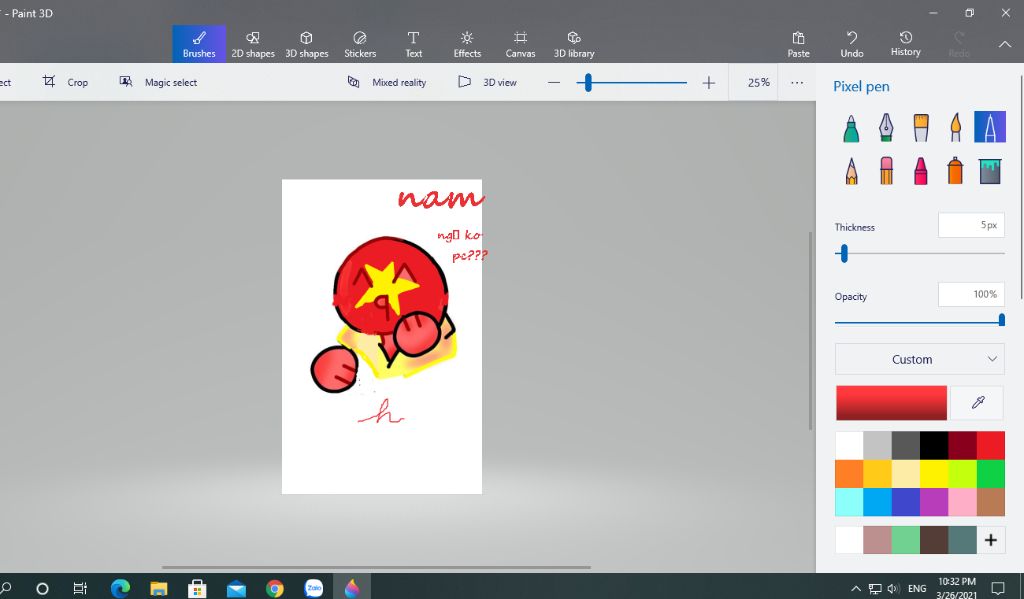Choose the purple color swatch
Image resolution: width=1024 pixels, height=599 pixels.
934,502
